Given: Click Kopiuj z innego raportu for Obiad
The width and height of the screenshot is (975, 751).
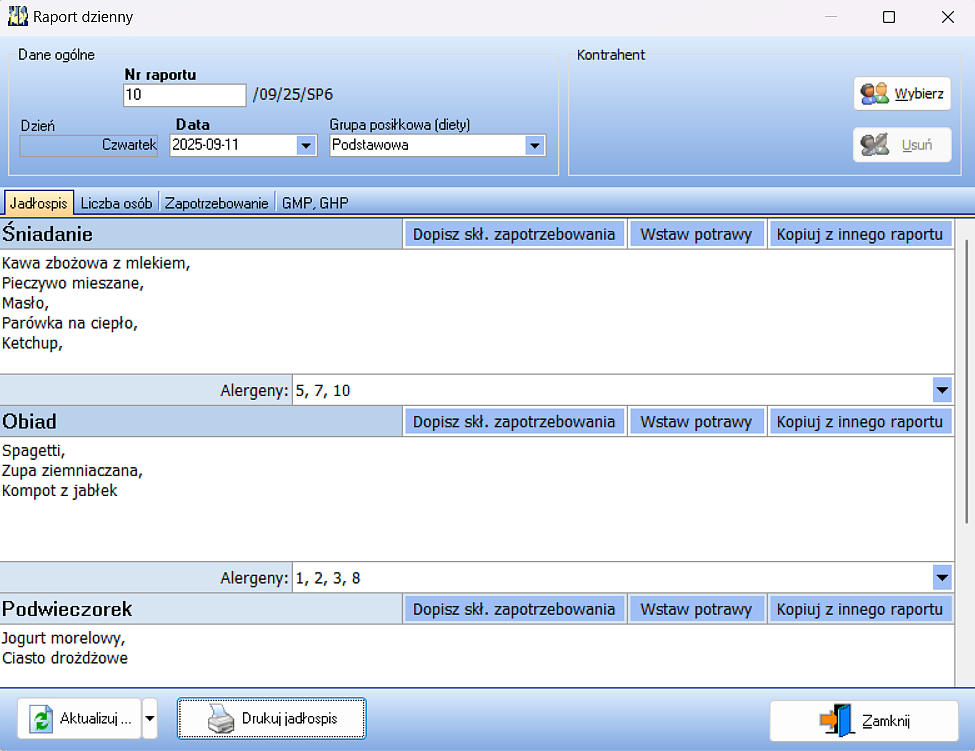Looking at the screenshot, I should [x=860, y=421].
